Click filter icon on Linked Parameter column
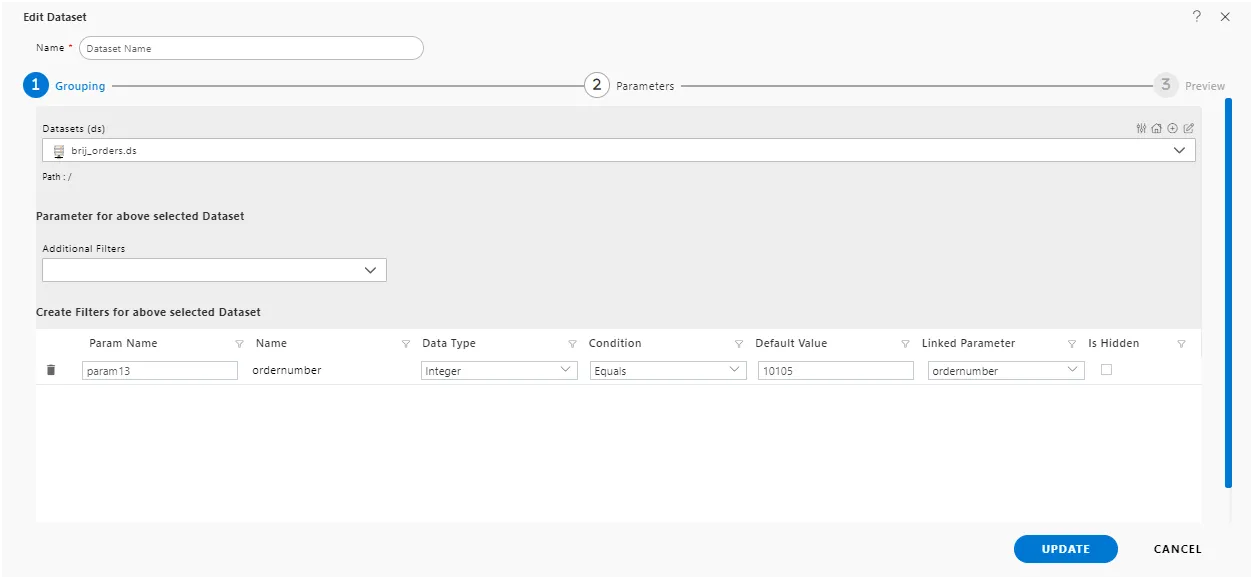Screen dimensions: 1253x579 point(1072,344)
